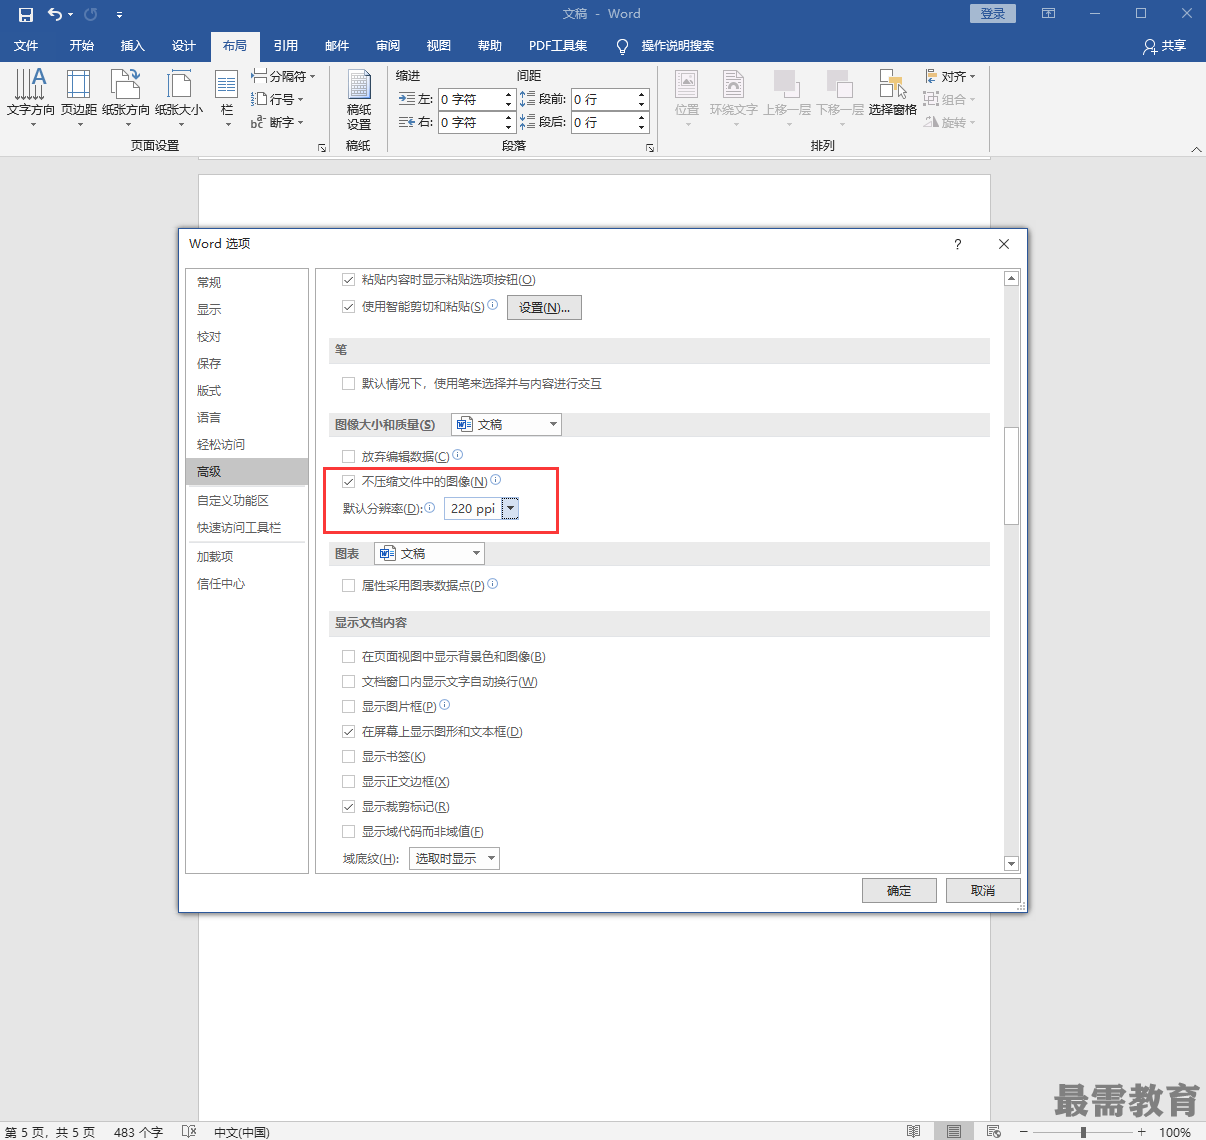This screenshot has width=1206, height=1140.
Task: Select Save (保存) in options sidebar
Action: [247, 363]
